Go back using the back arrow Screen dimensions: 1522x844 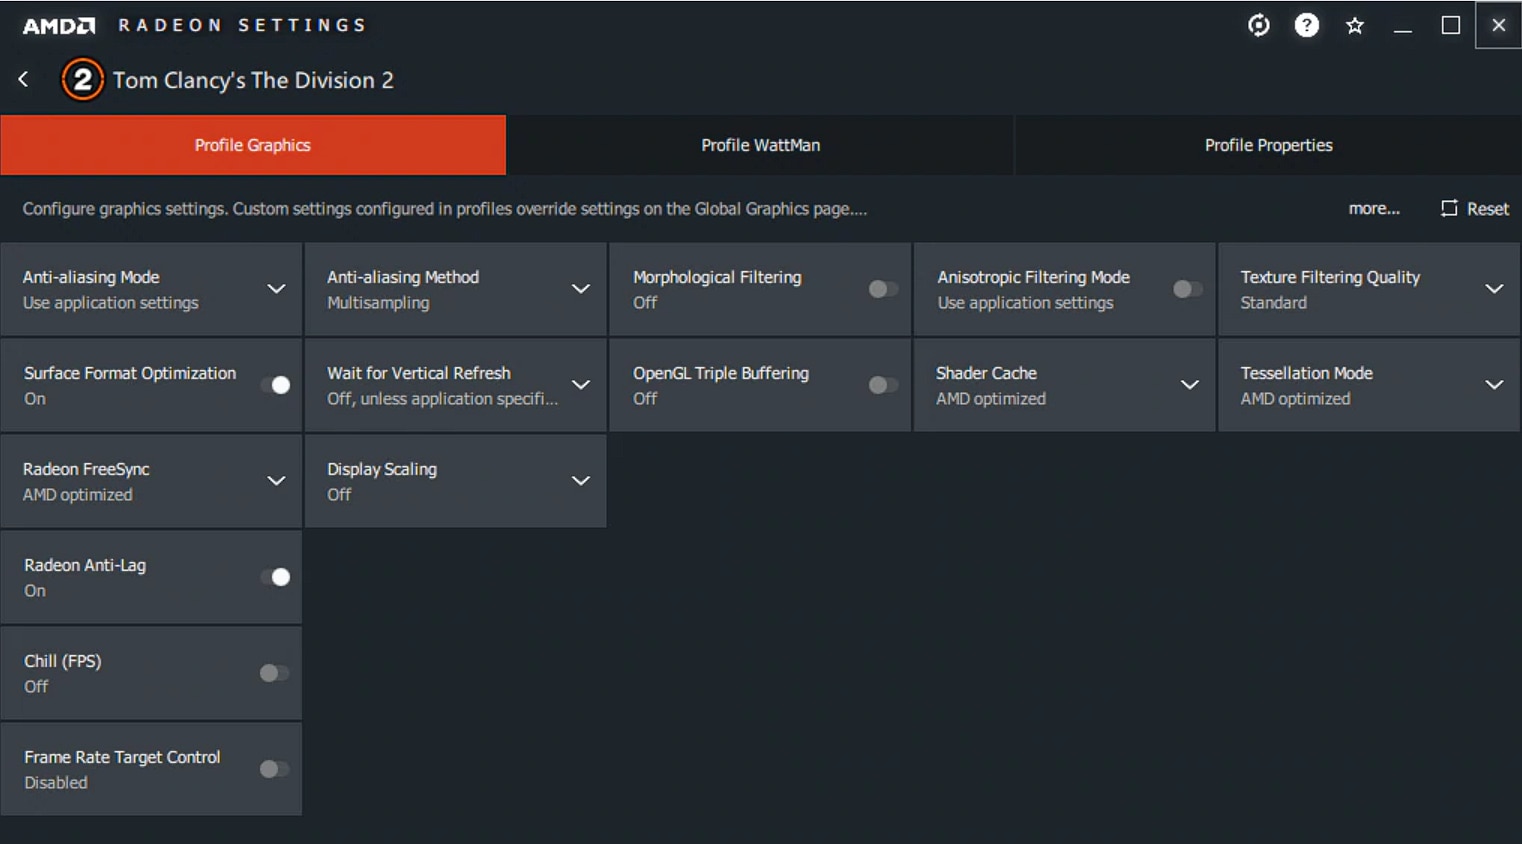click(x=23, y=79)
